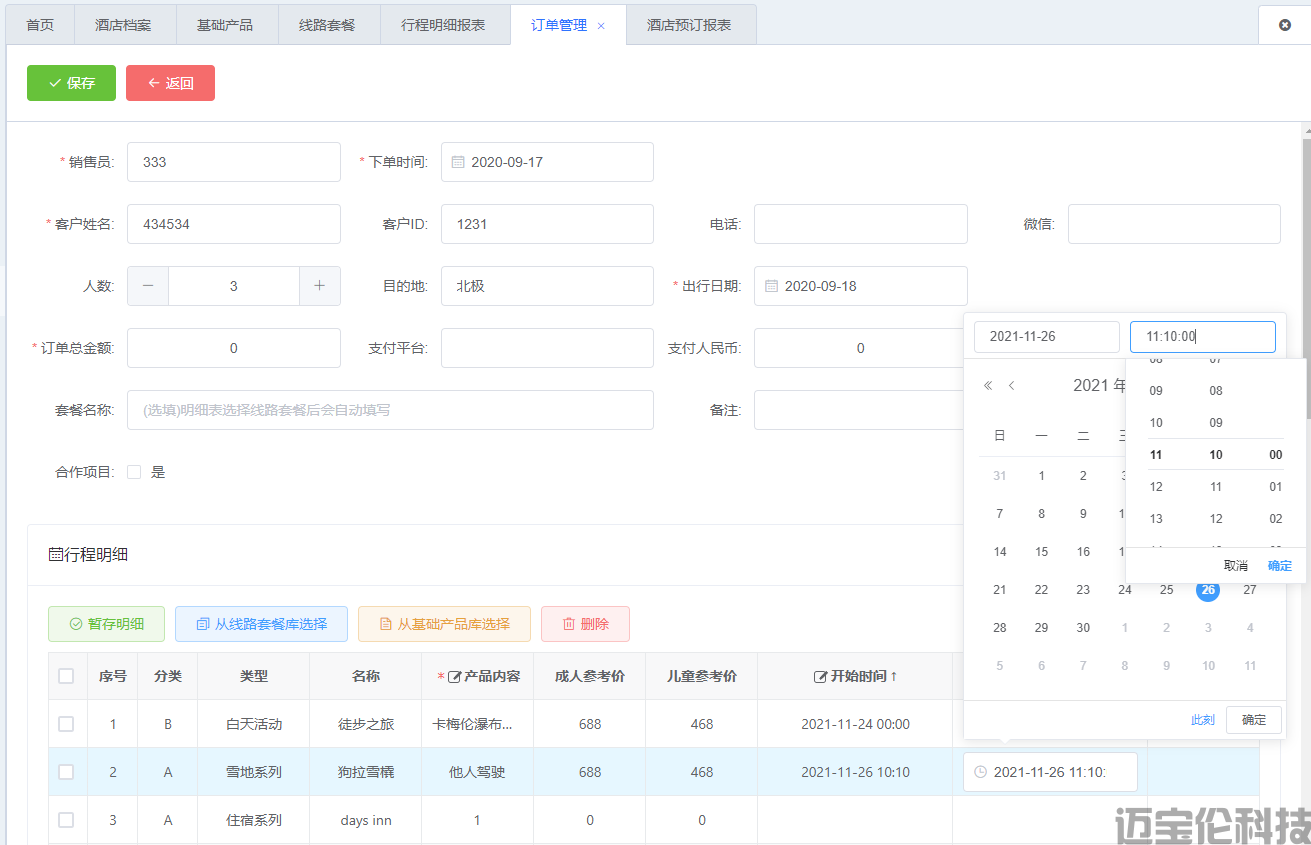Screen dimensions: 1311x845
Task: Click the clock icon in the 2021-11-26 11:10 cell
Action: point(981,772)
